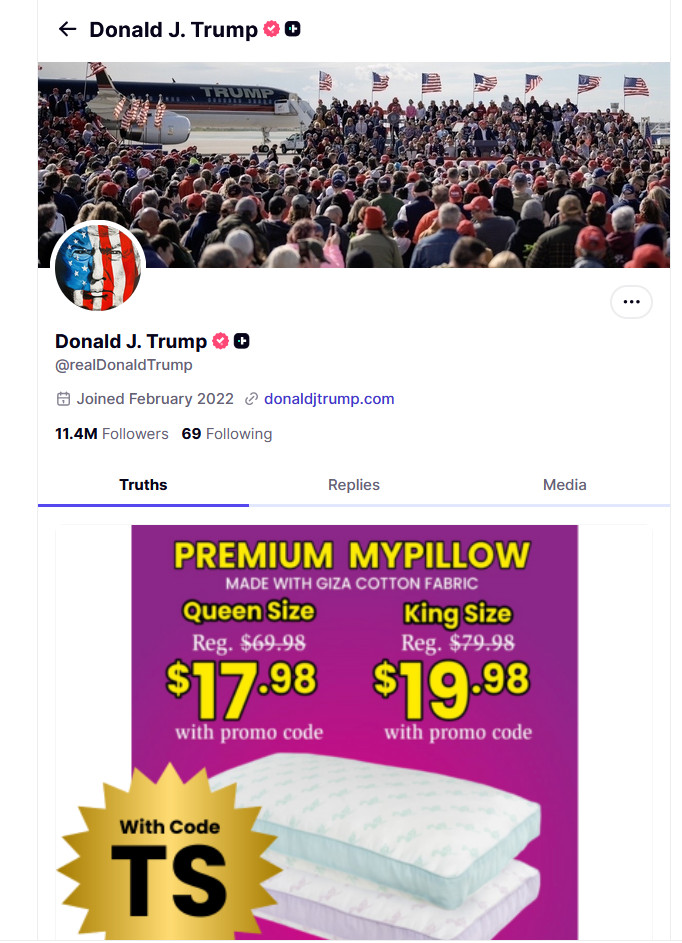Image resolution: width=682 pixels, height=943 pixels.
Task: Open the rally crowd banner image
Action: (x=400, y=150)
